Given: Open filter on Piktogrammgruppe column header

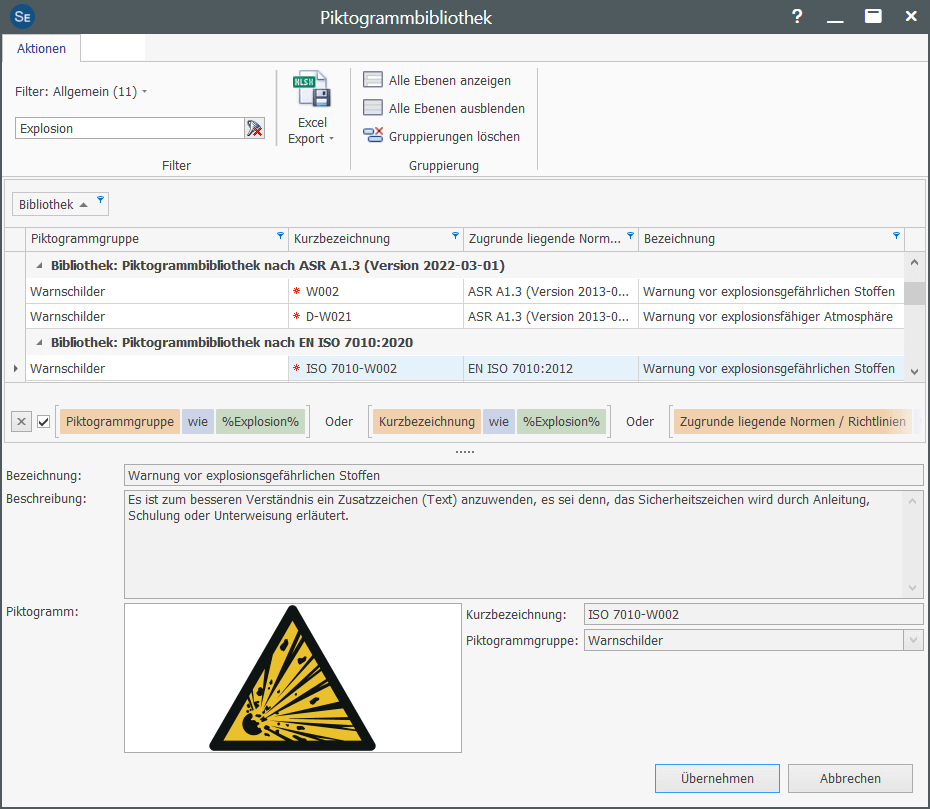Looking at the screenshot, I should [280, 237].
